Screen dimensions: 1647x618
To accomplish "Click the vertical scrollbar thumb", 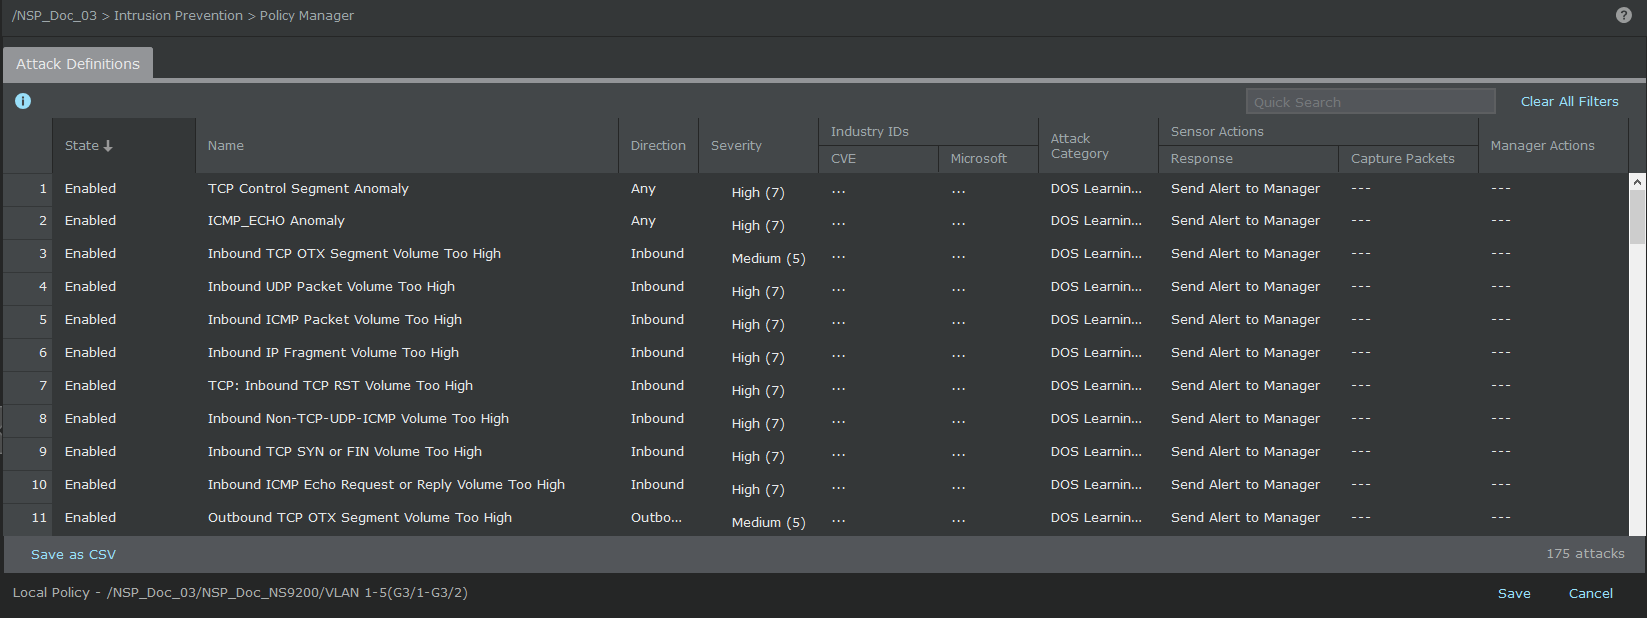I will 1637,217.
